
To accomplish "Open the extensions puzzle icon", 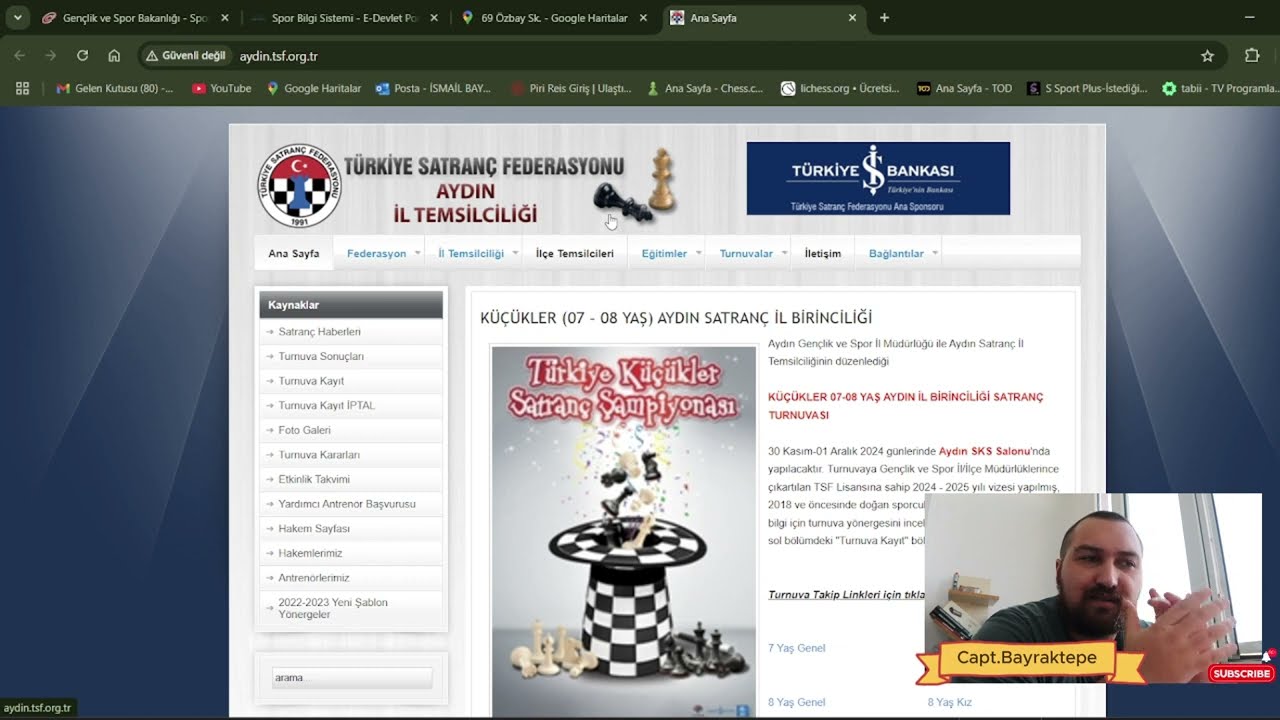I will click(x=1252, y=56).
